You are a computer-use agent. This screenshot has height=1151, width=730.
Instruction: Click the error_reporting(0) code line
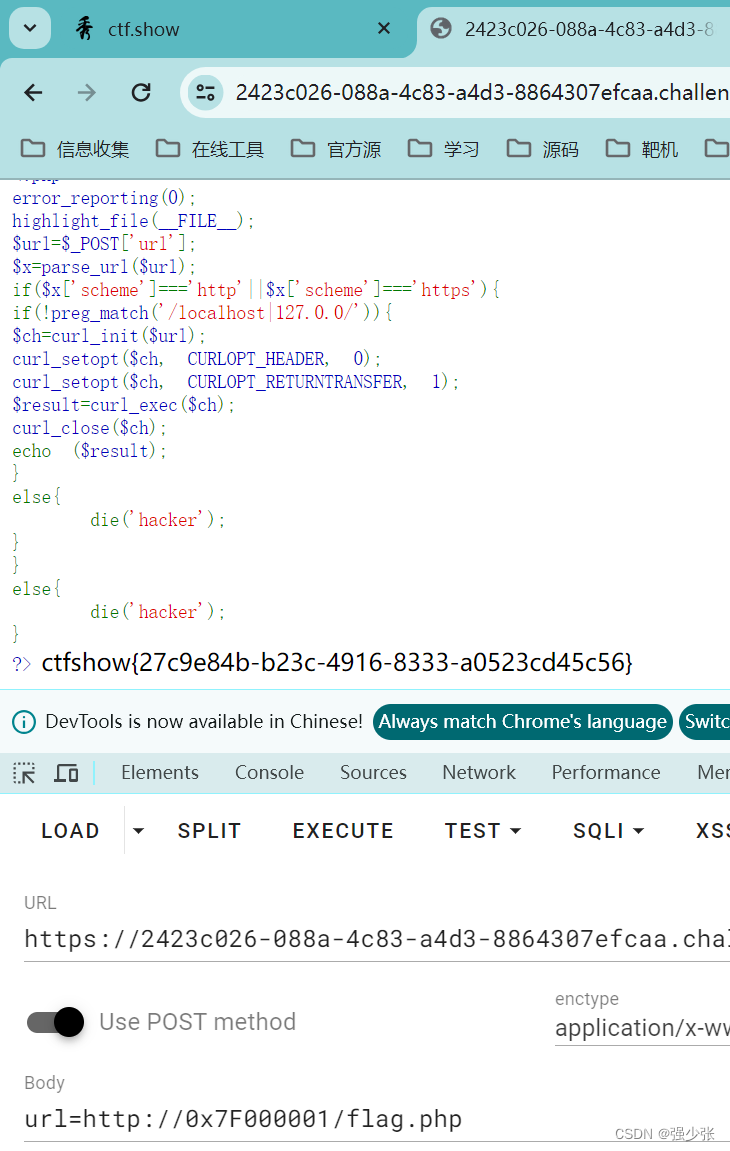pos(104,198)
